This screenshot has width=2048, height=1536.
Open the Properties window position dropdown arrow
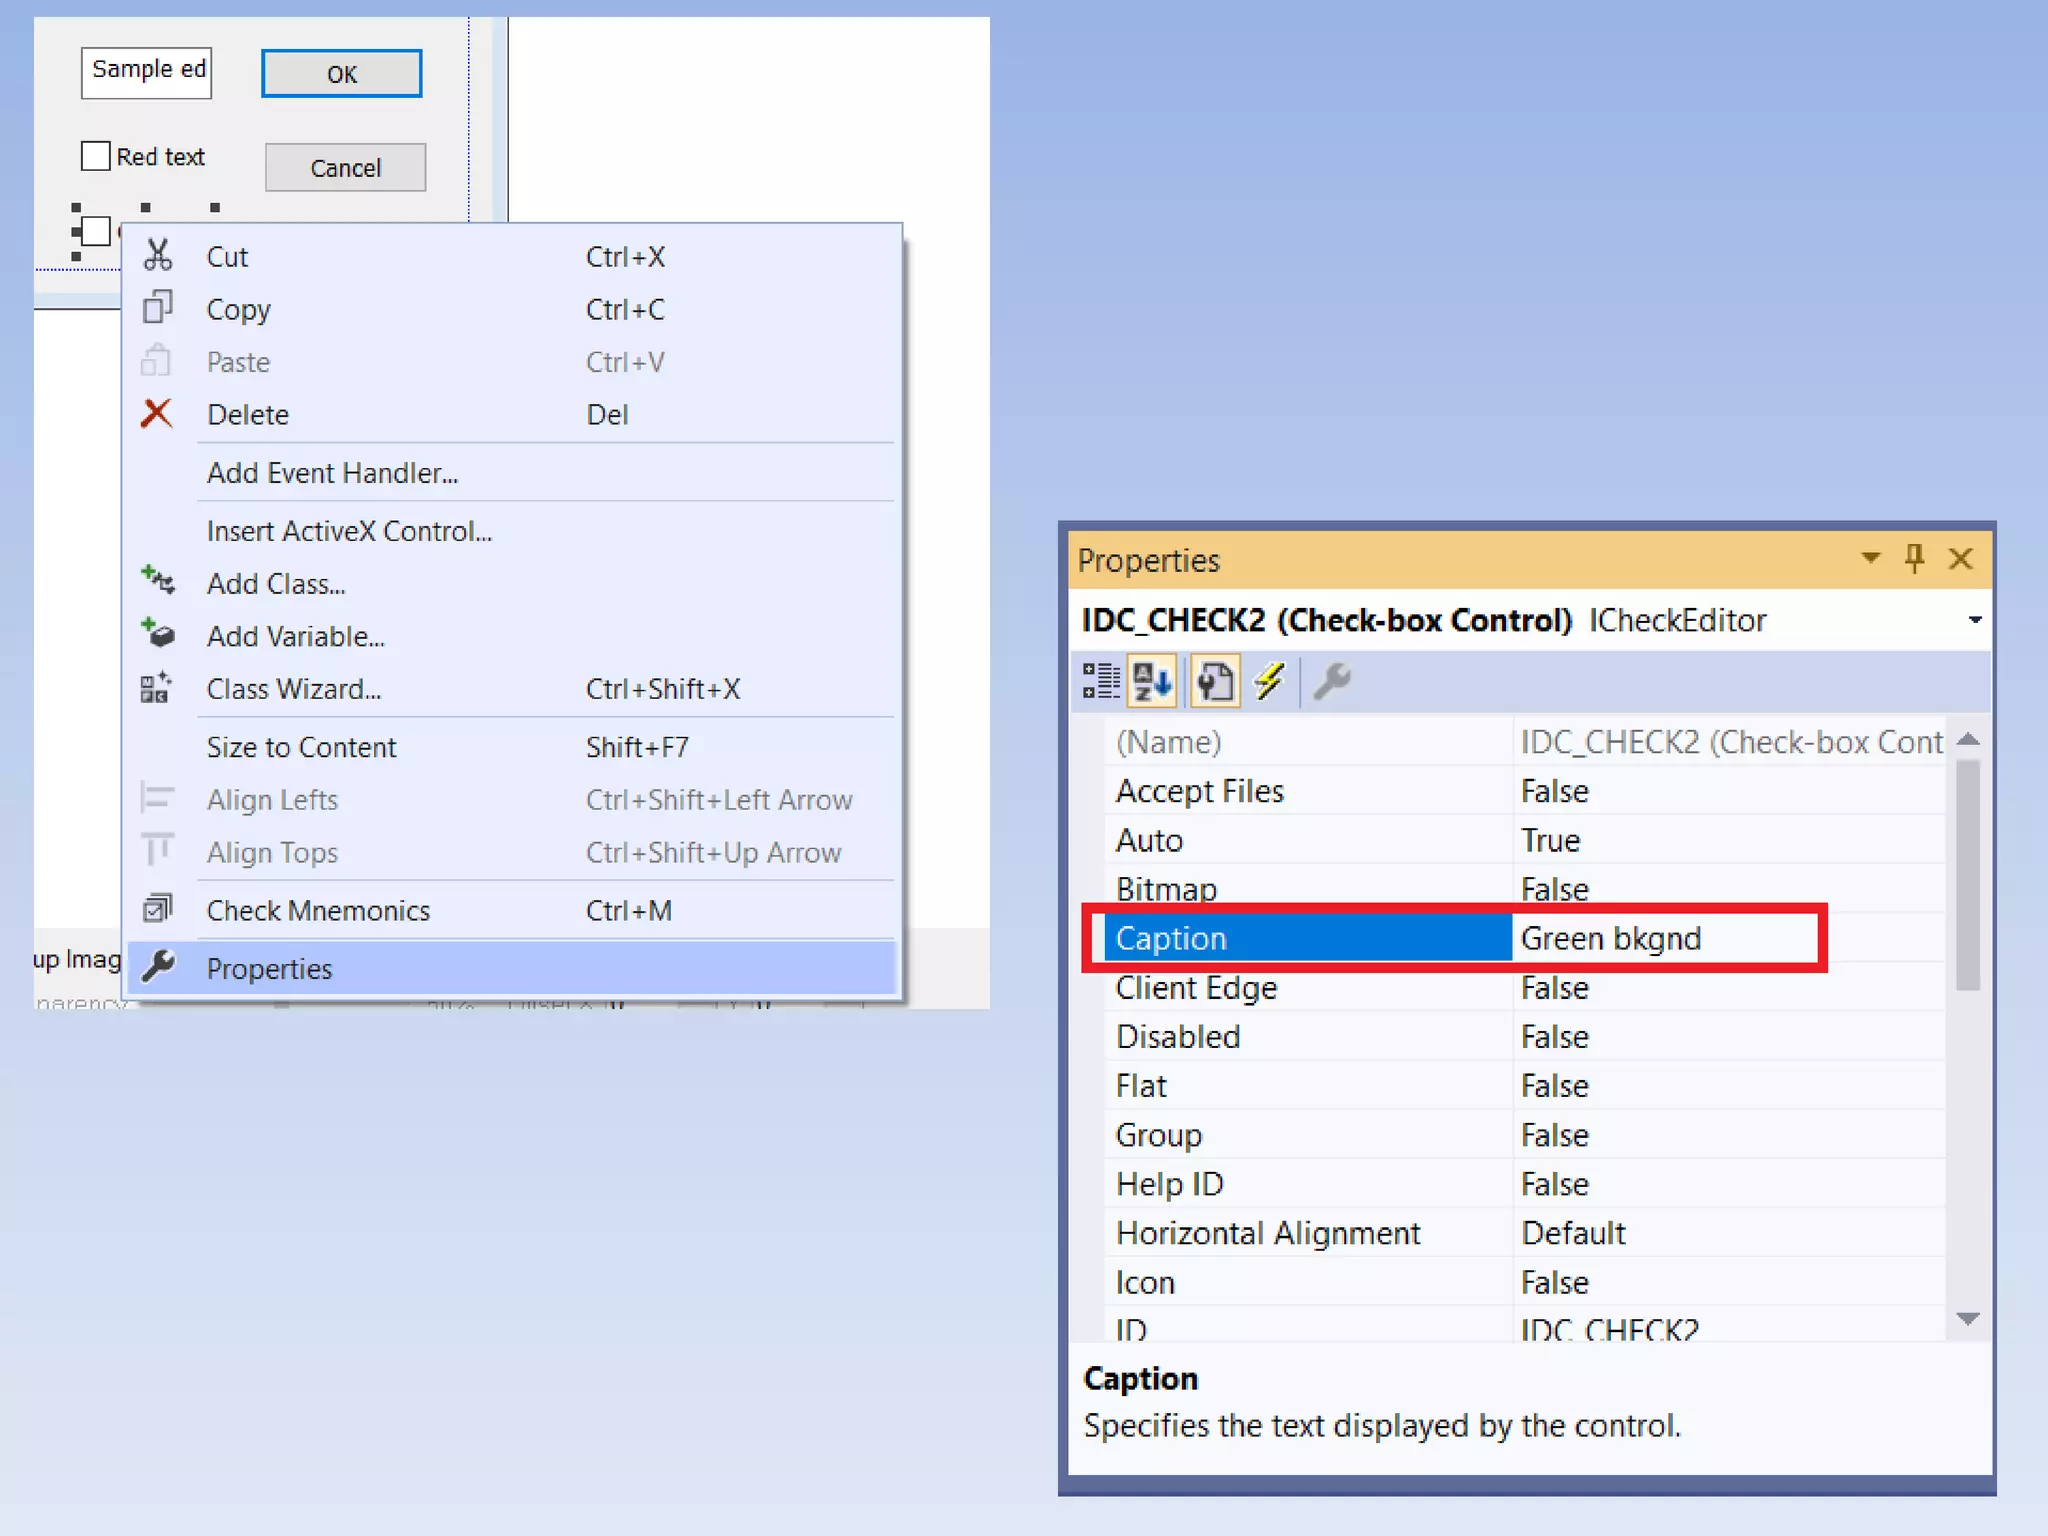(x=1870, y=558)
